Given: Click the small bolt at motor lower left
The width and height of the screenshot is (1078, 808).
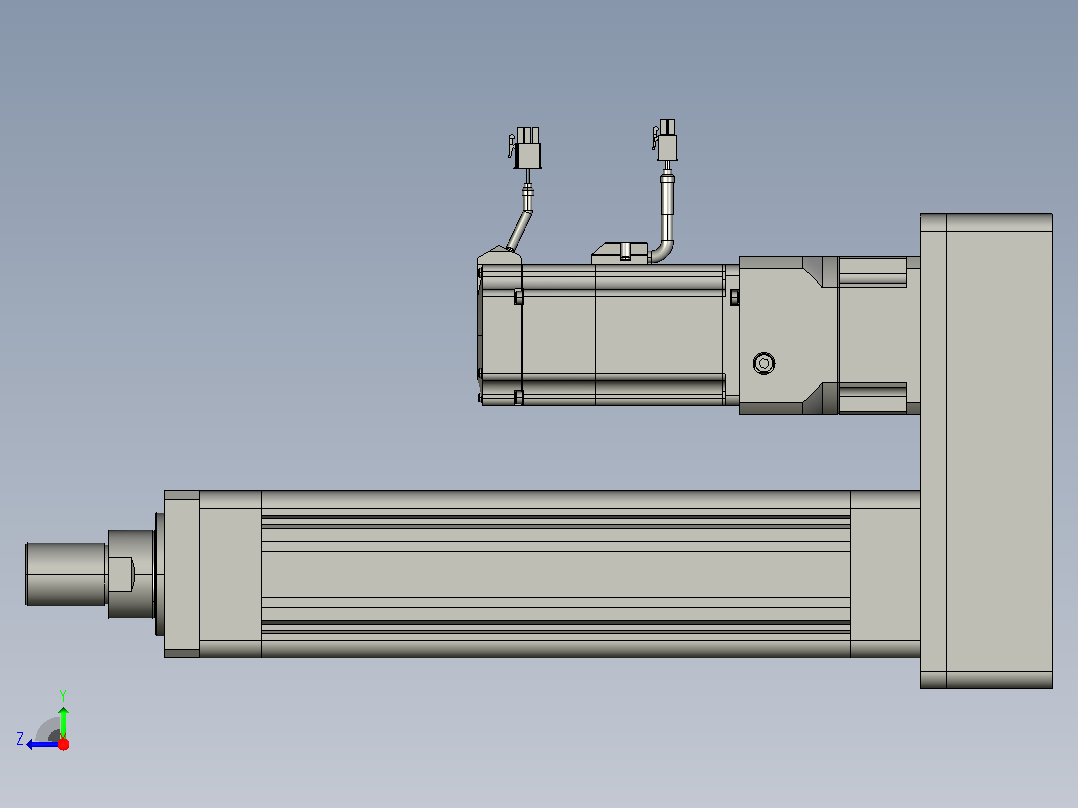Looking at the screenshot, I should coord(518,397).
